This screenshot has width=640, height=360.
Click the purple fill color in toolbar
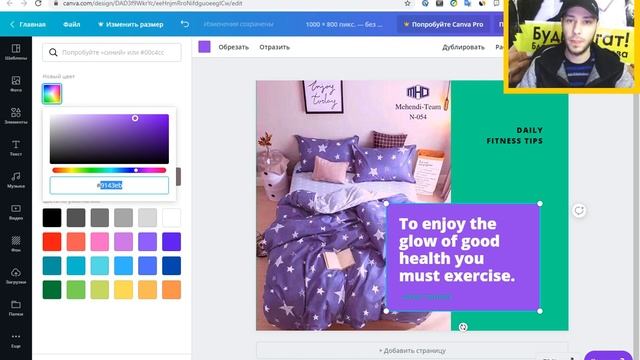[x=204, y=47]
